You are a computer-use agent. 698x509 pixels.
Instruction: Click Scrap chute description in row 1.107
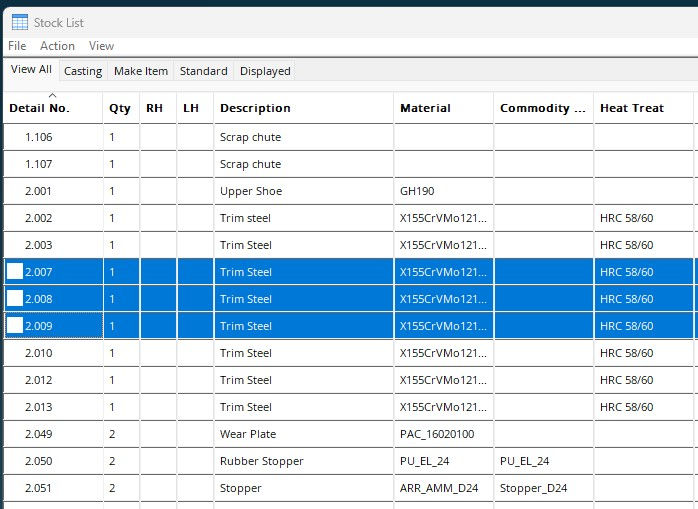pos(250,165)
